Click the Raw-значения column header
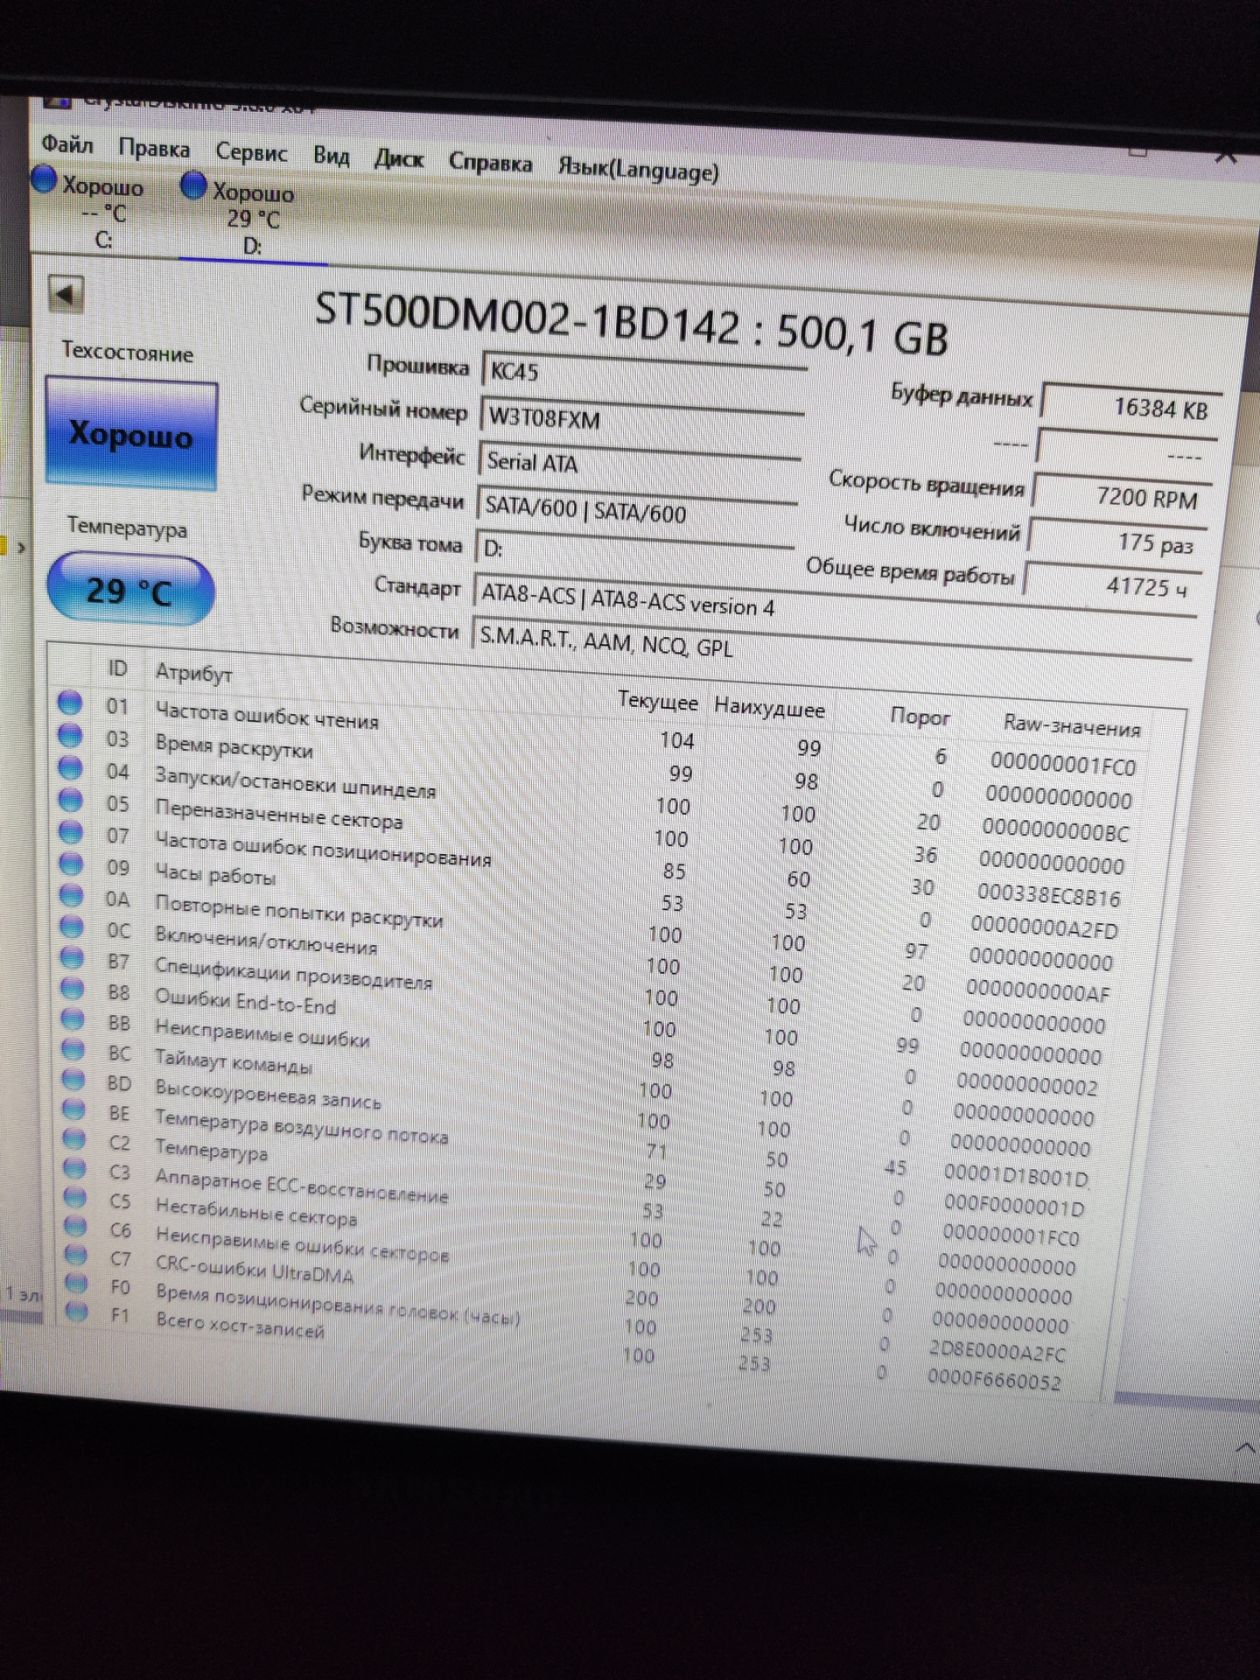 tap(1072, 727)
